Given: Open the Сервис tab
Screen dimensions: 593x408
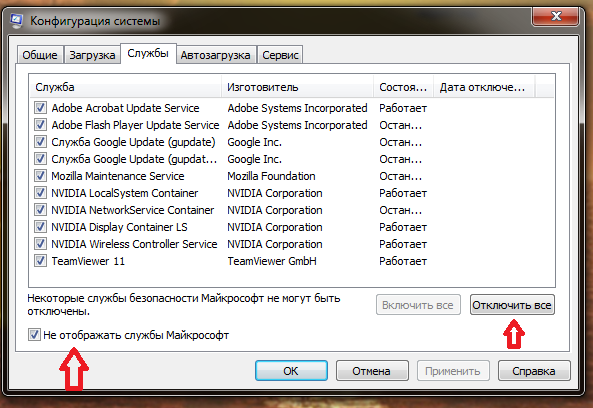Looking at the screenshot, I should pyautogui.click(x=280, y=55).
